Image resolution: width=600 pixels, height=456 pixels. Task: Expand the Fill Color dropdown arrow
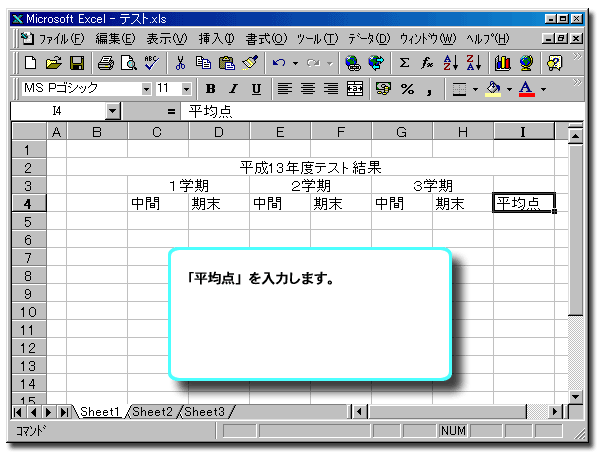(x=509, y=89)
